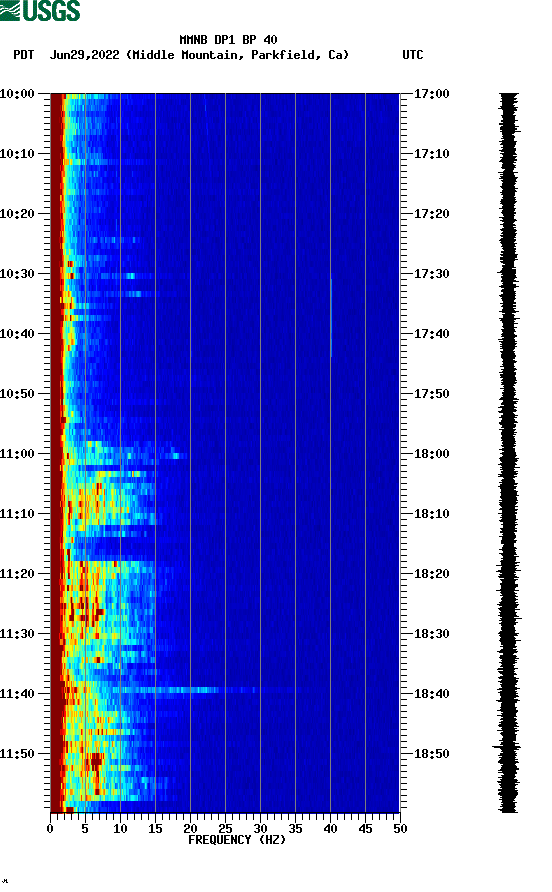Click the 15 Hz frequency axis label
552x892 pixels.
155,828
